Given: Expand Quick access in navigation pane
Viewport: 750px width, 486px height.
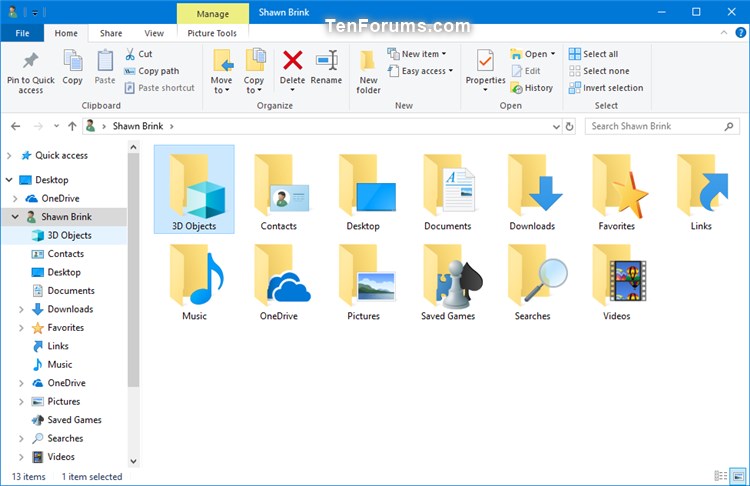Looking at the screenshot, I should pos(9,155).
